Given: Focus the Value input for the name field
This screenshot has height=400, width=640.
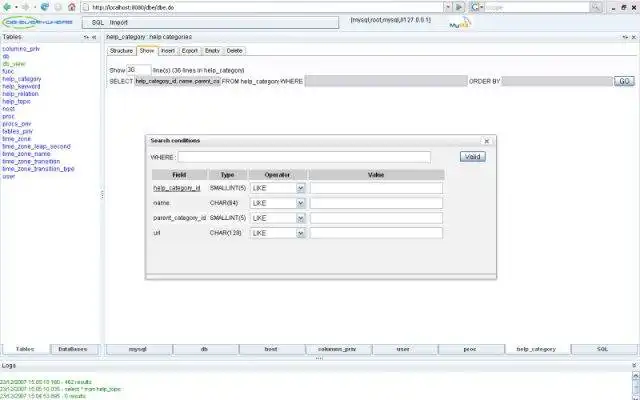Looking at the screenshot, I should [376, 203].
